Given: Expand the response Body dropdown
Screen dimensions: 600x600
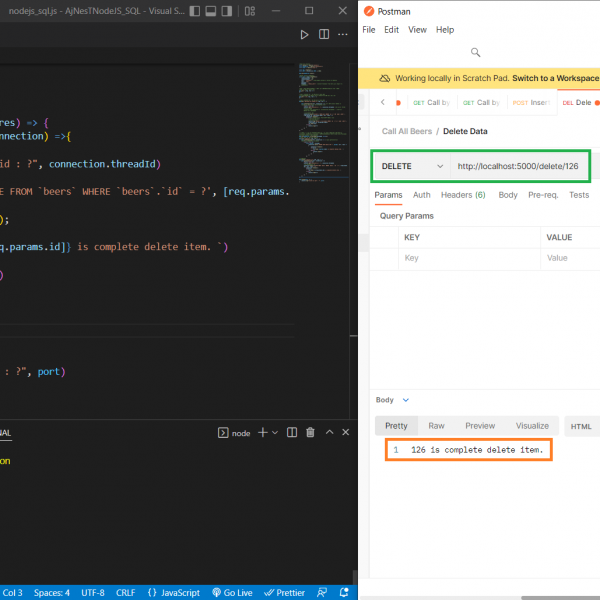Looking at the screenshot, I should tap(405, 400).
